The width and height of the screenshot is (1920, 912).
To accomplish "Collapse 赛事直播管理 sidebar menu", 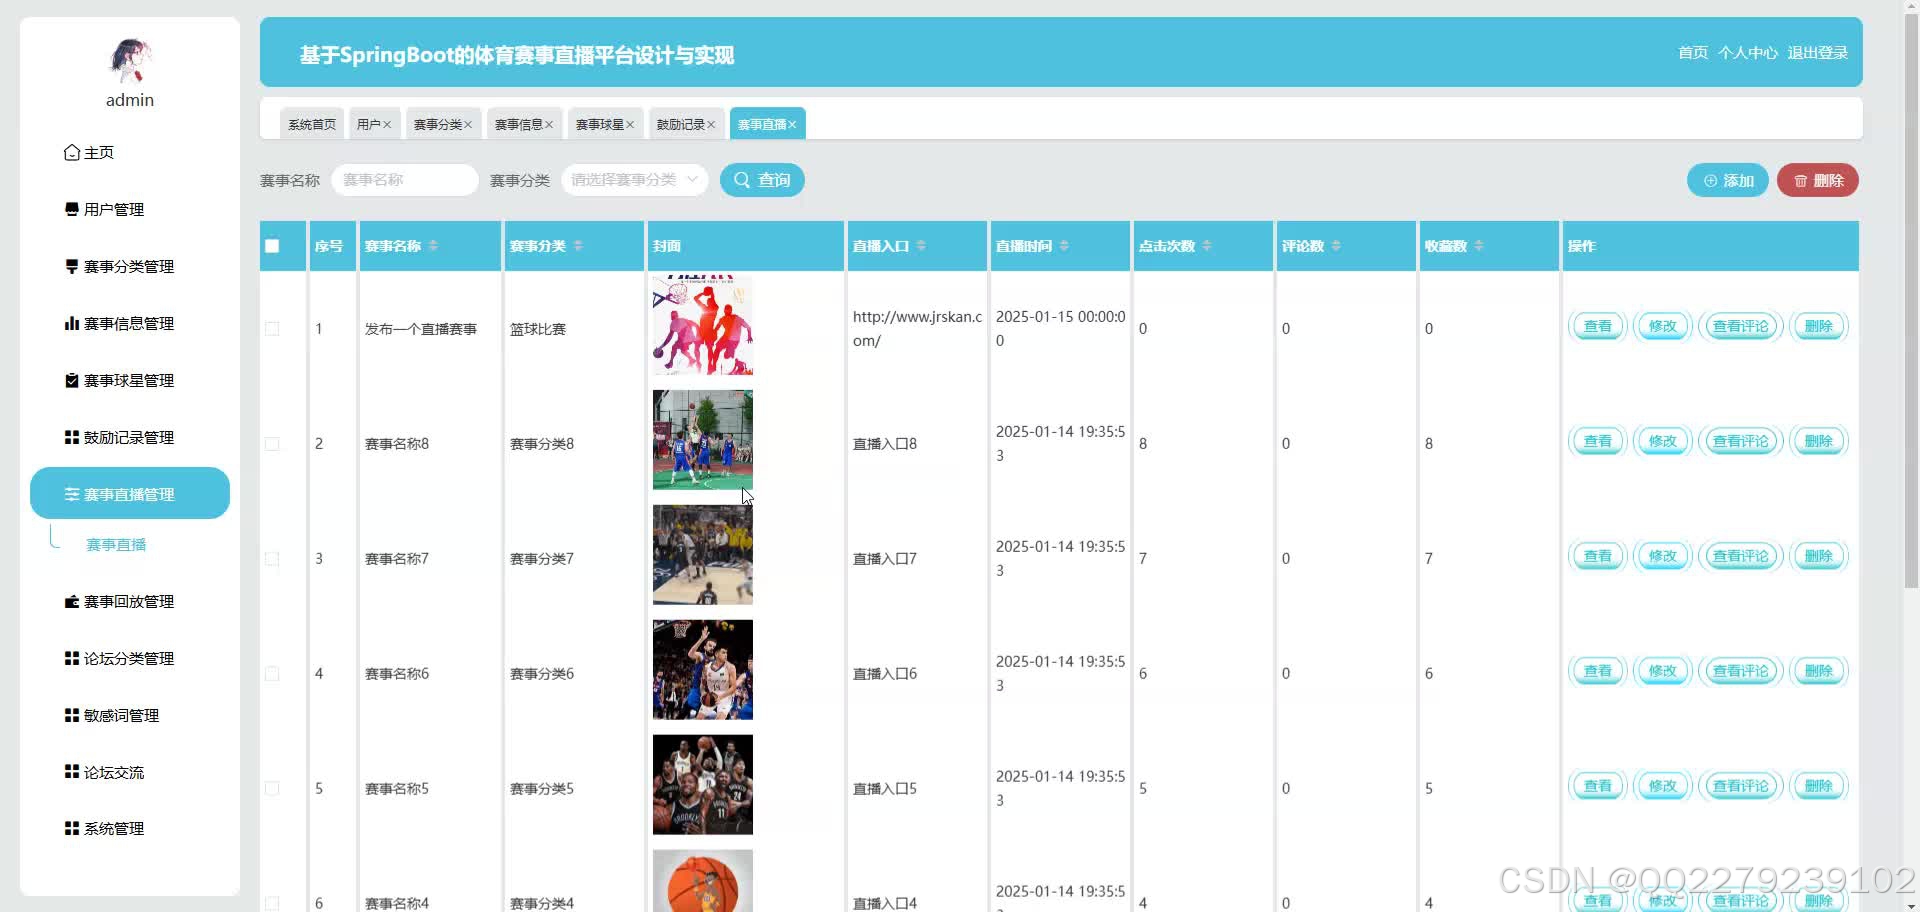I will click(130, 493).
